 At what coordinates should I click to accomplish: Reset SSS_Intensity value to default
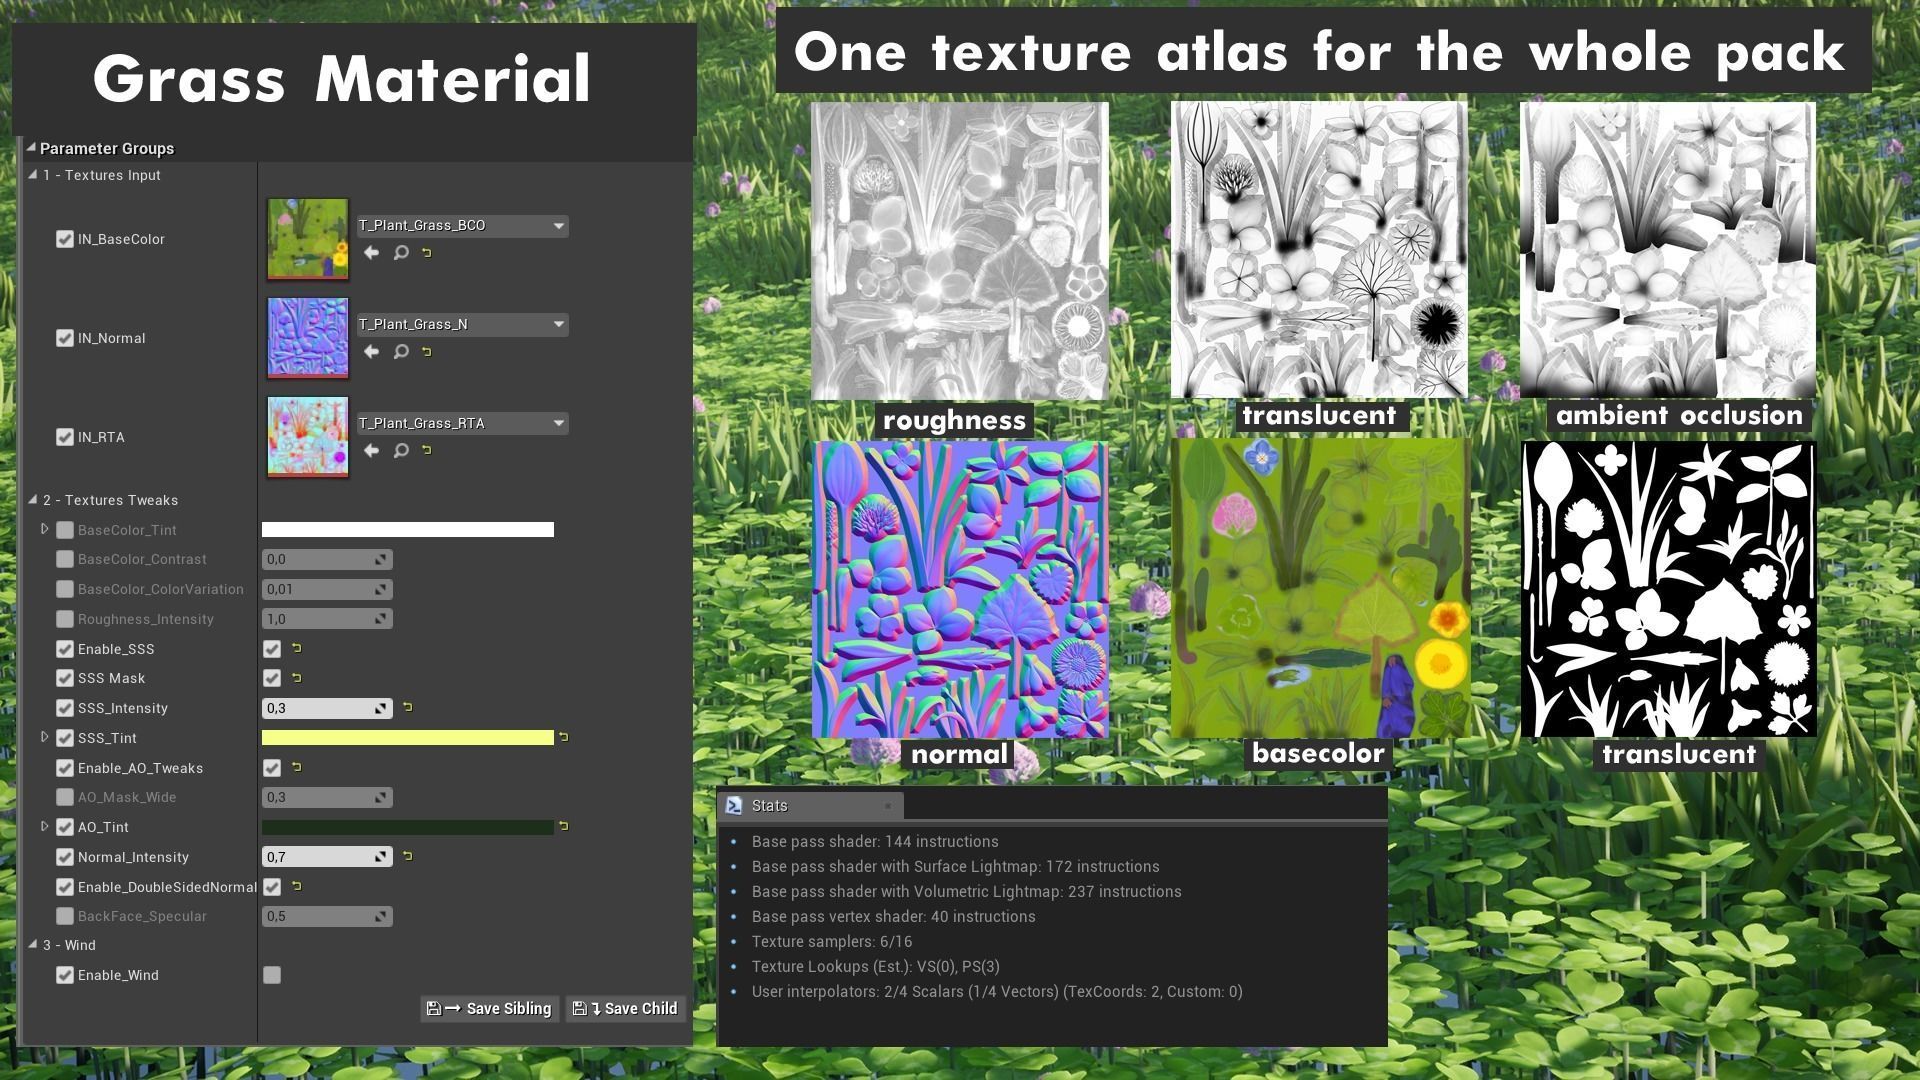tap(408, 707)
